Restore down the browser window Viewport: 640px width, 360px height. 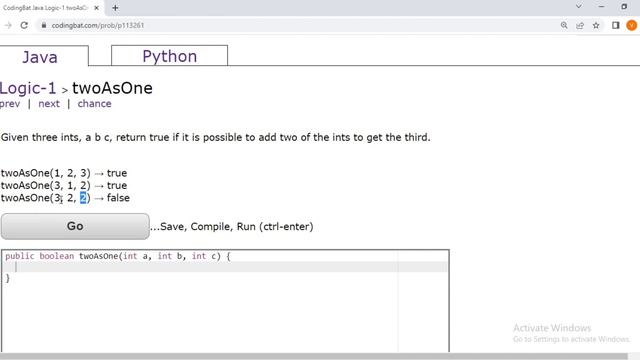point(624,7)
